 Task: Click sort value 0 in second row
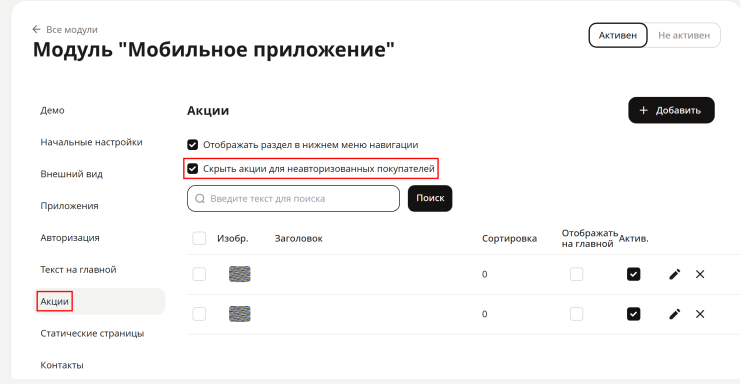[x=485, y=314]
